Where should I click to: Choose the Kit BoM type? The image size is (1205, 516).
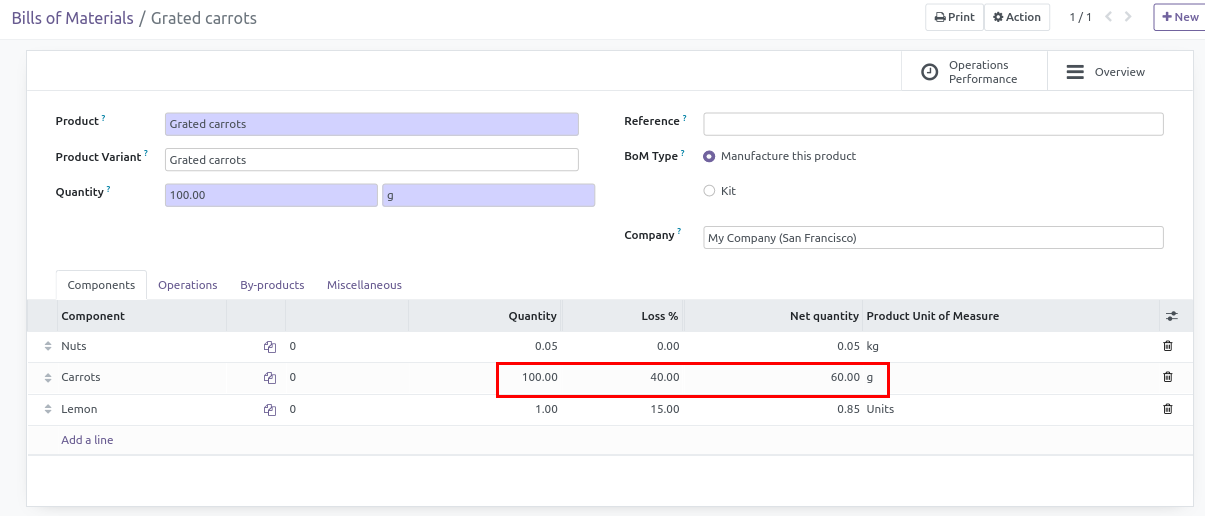710,191
